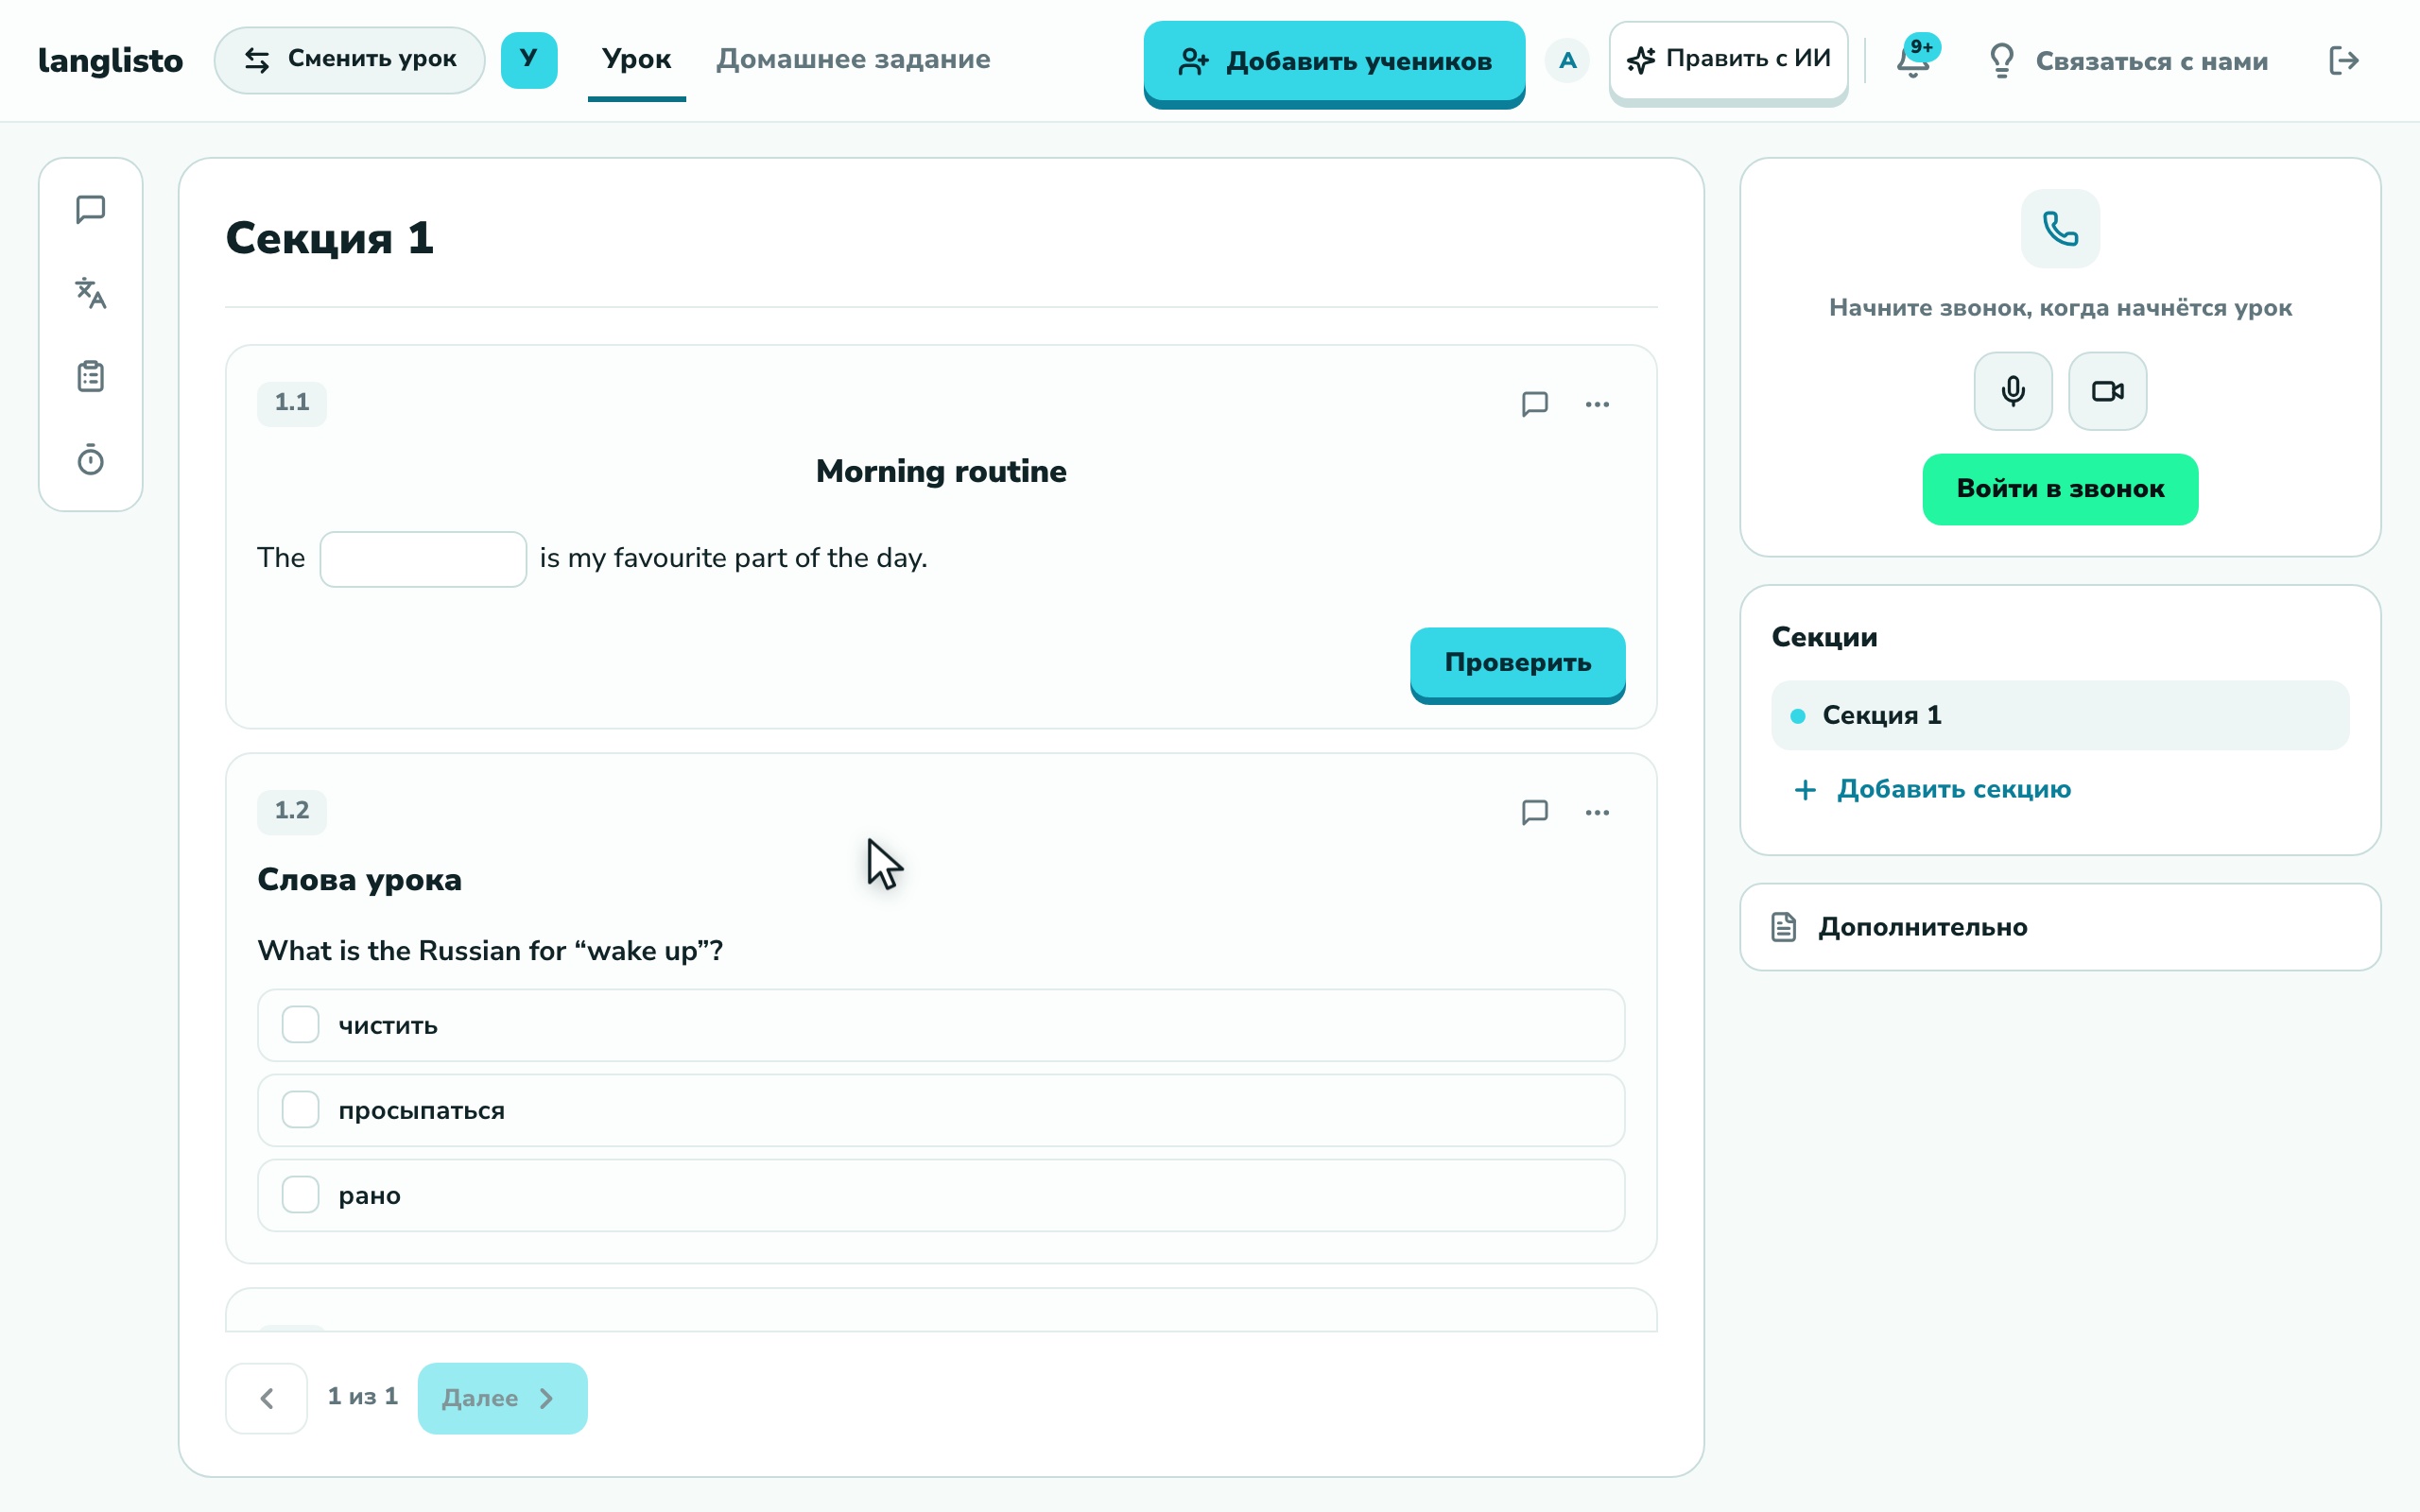
Task: Click the logout icon
Action: point(2343,61)
